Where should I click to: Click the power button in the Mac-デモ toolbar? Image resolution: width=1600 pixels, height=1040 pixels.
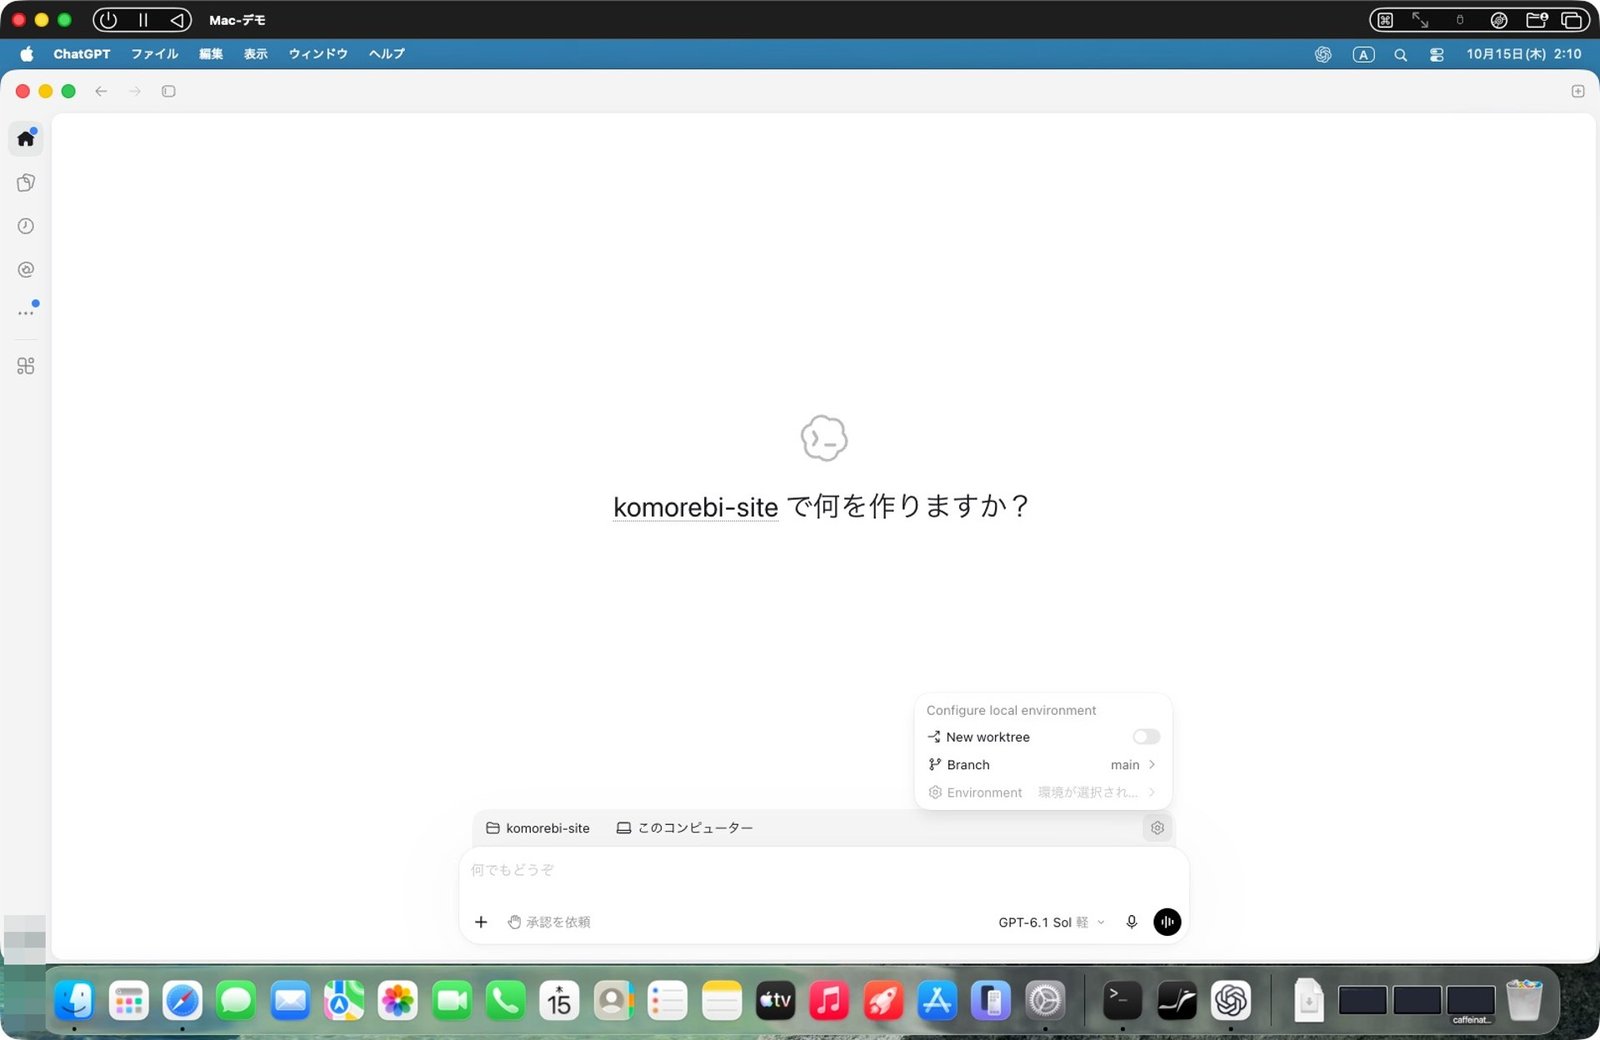point(108,20)
